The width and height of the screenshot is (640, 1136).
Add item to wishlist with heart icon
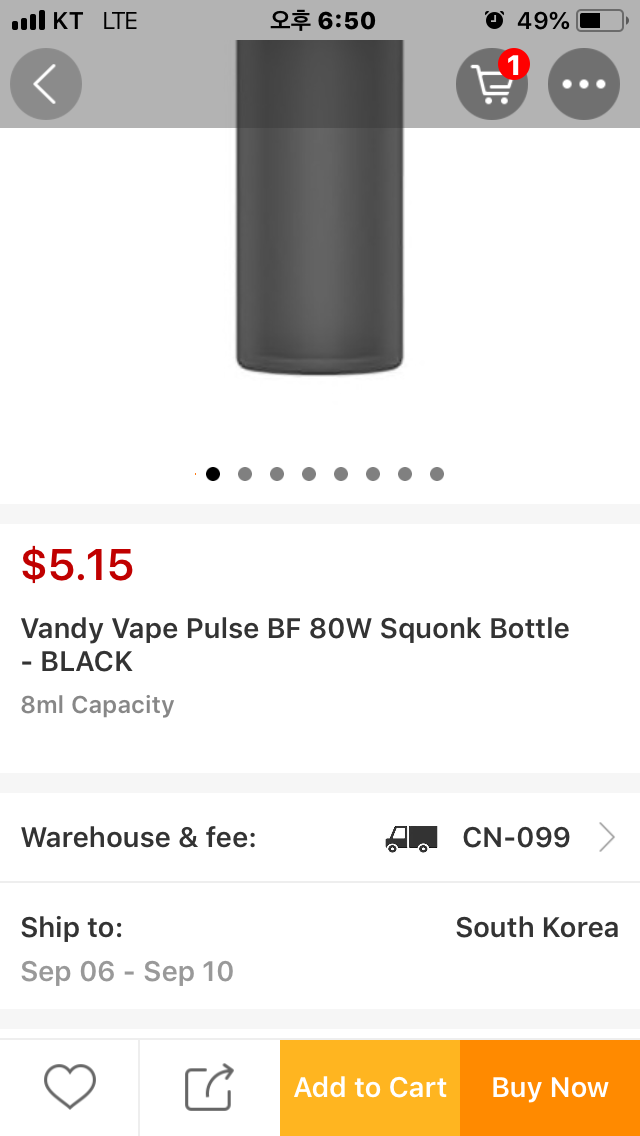pyautogui.click(x=70, y=1087)
